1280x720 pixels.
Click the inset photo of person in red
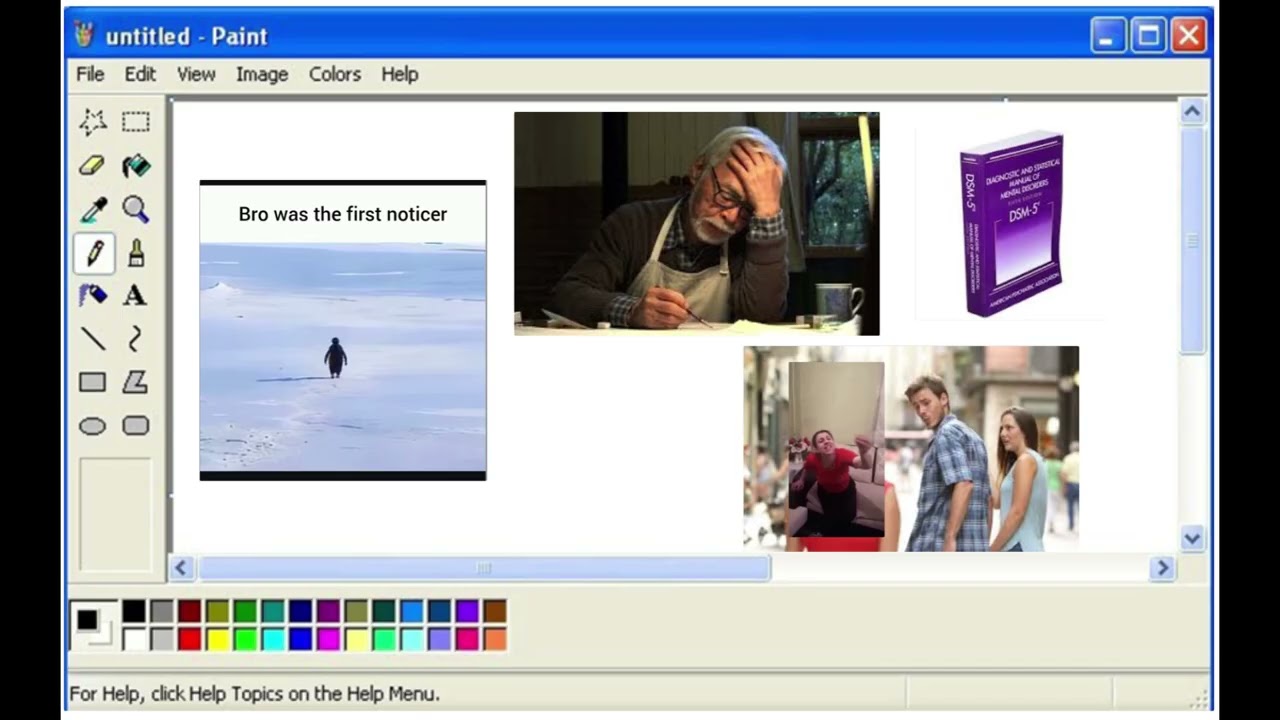[836, 450]
